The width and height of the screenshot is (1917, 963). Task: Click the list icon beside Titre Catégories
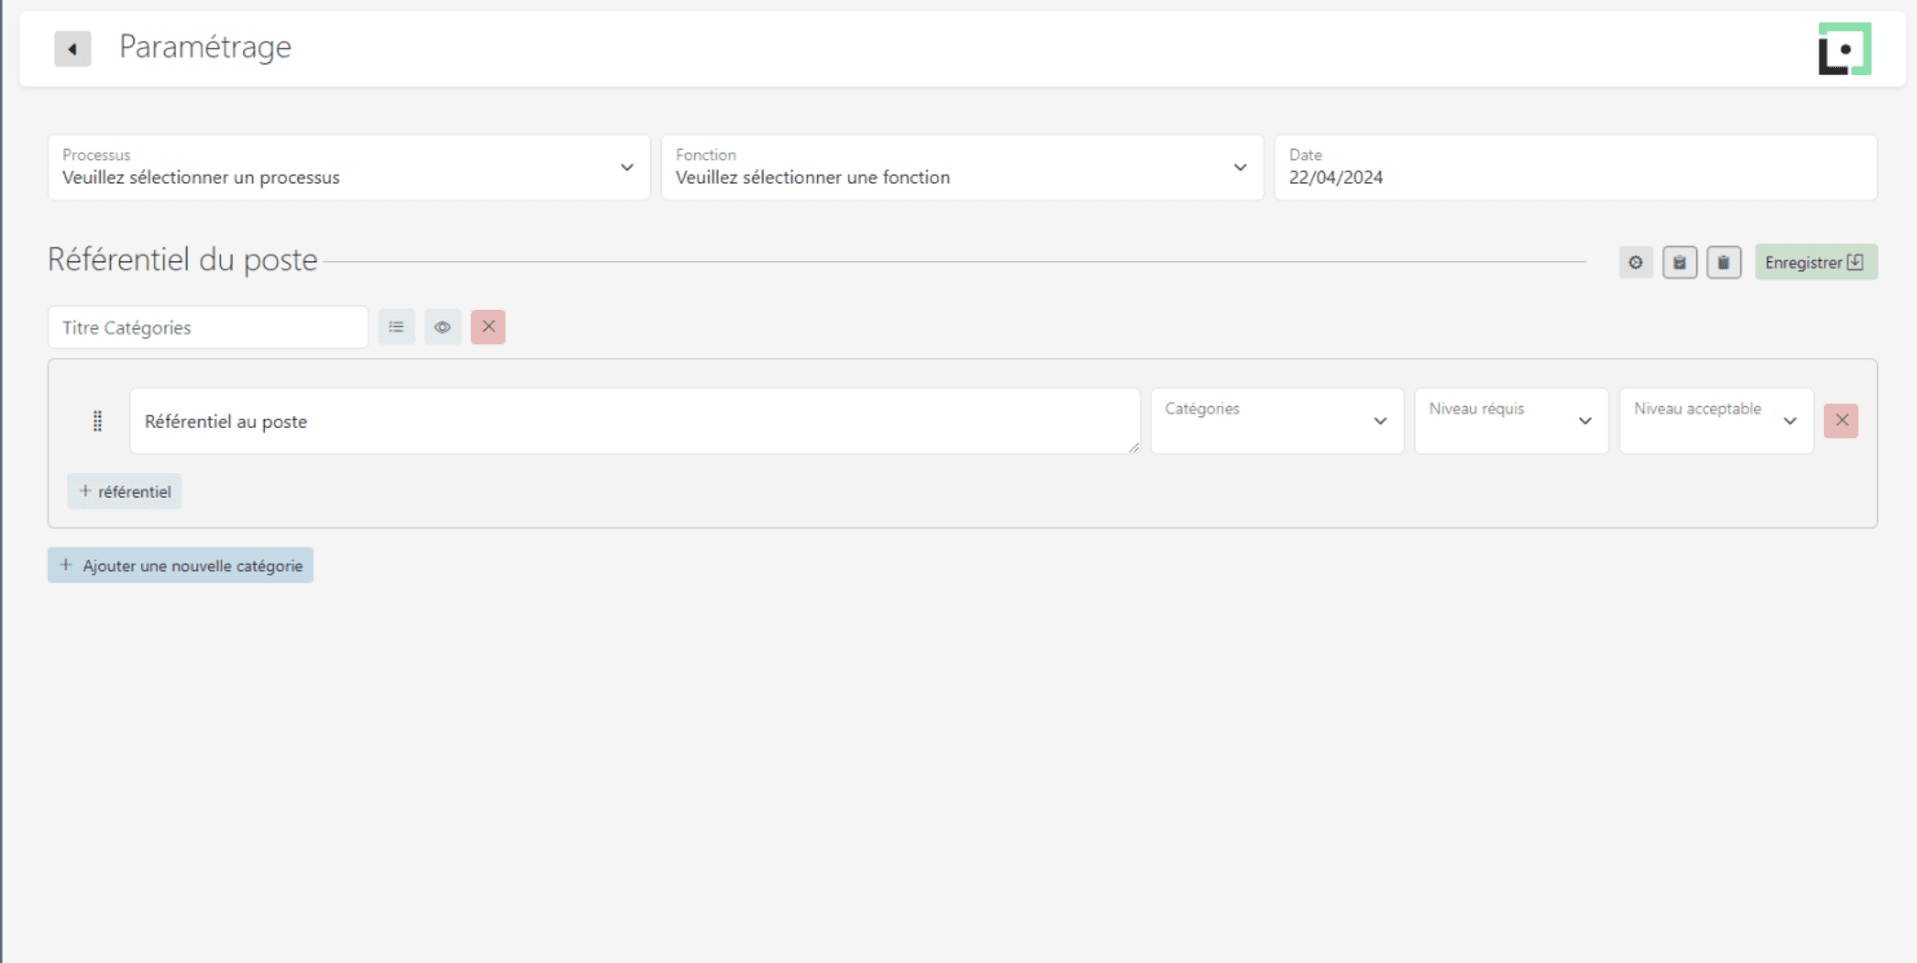(396, 327)
